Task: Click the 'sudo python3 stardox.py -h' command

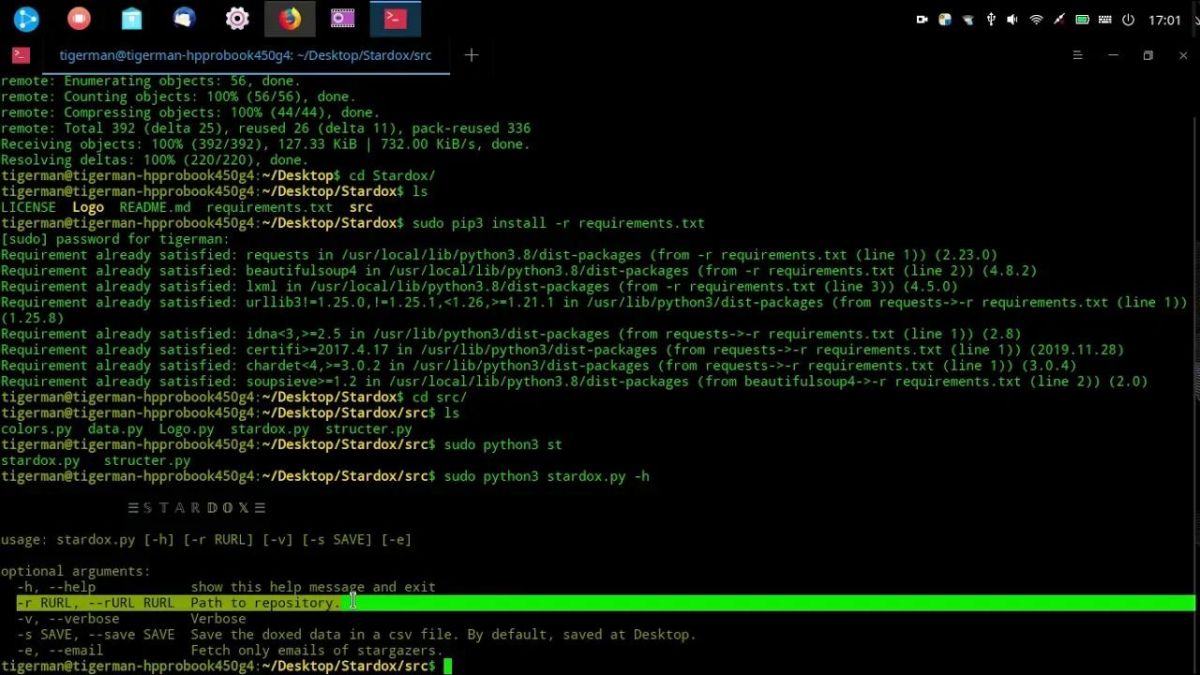Action: point(547,477)
